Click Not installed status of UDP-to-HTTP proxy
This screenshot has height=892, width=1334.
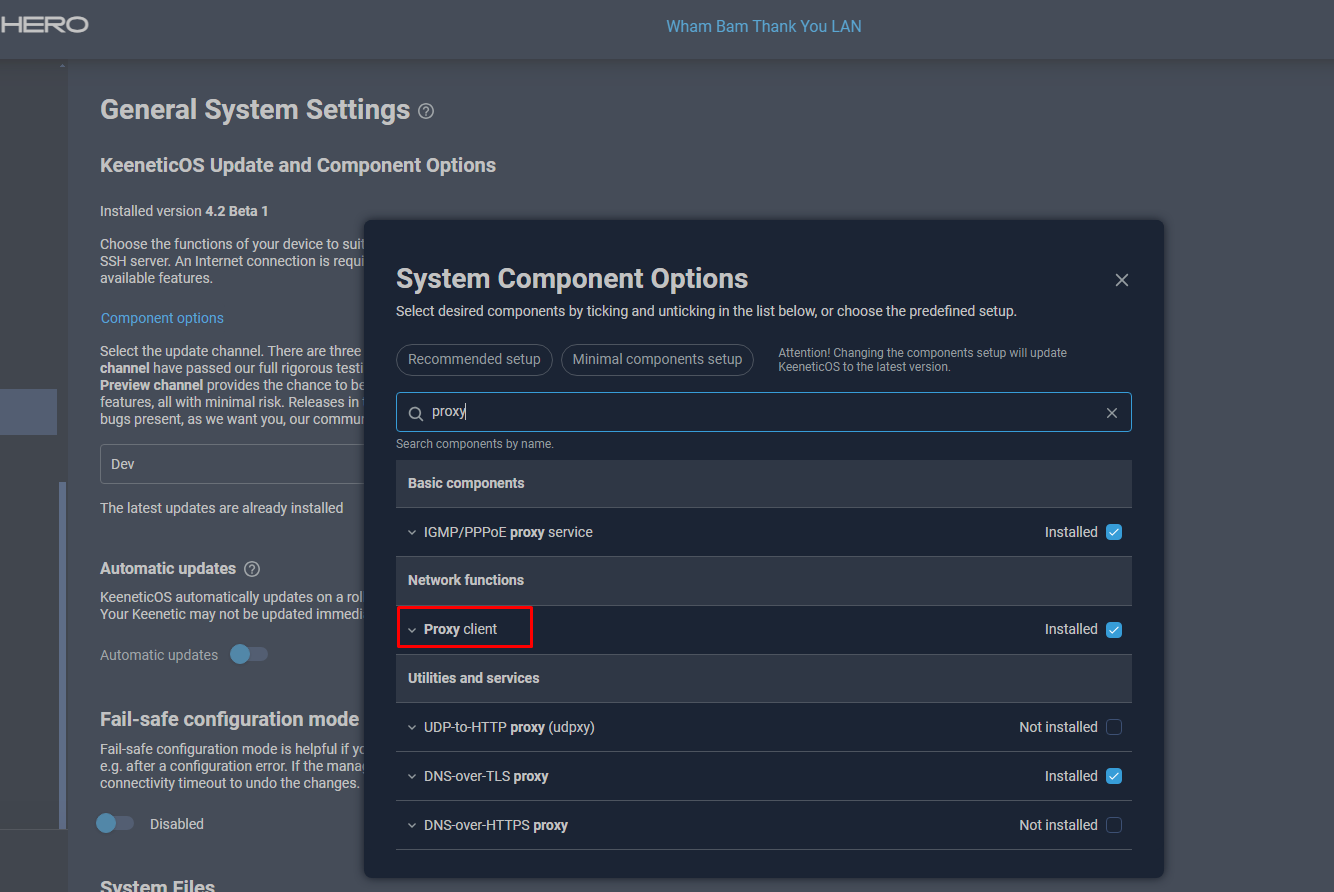pyautogui.click(x=1058, y=727)
